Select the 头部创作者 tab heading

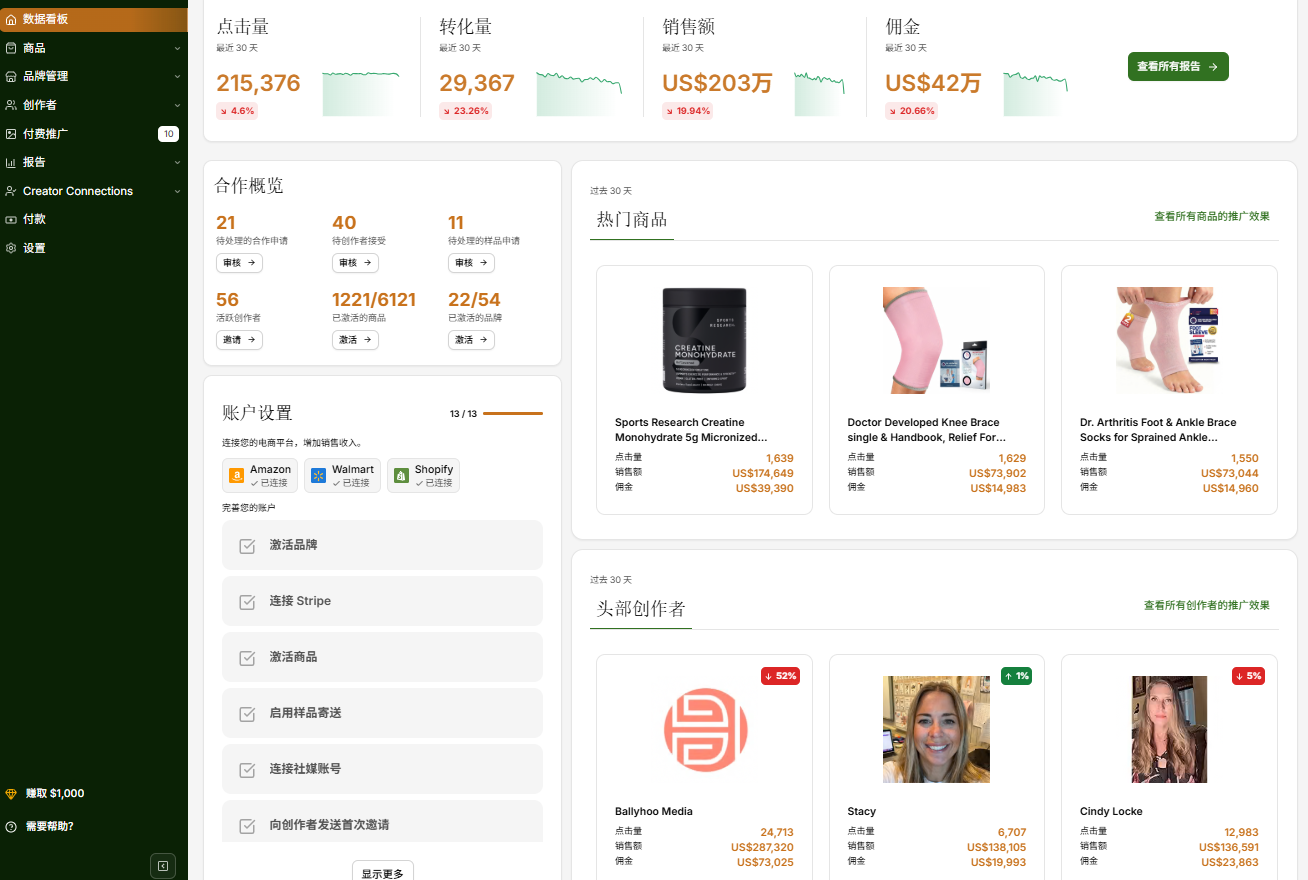(x=641, y=609)
